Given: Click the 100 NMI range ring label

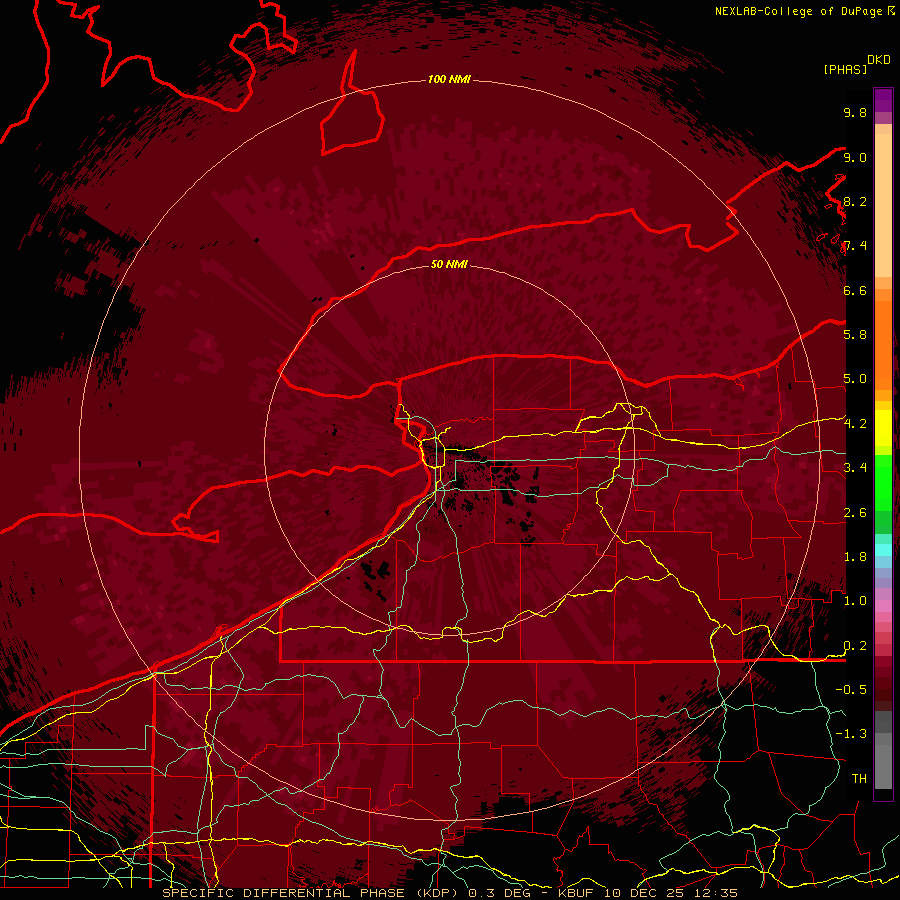Looking at the screenshot, I should [449, 79].
